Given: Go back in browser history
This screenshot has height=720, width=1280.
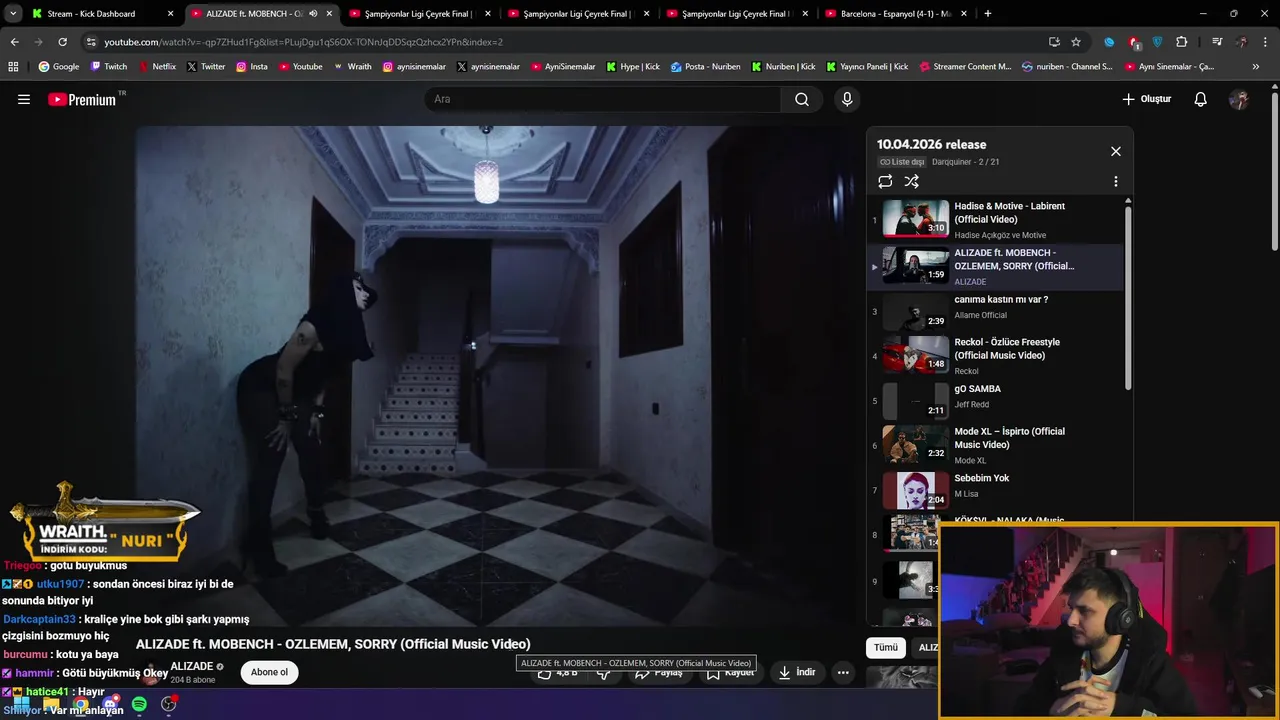Looking at the screenshot, I should click(x=14, y=42).
